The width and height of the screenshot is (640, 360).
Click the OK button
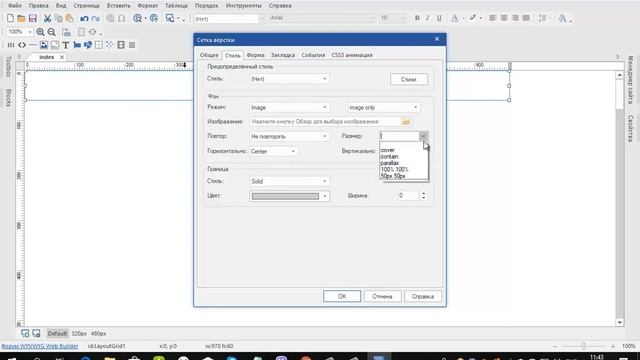point(342,296)
